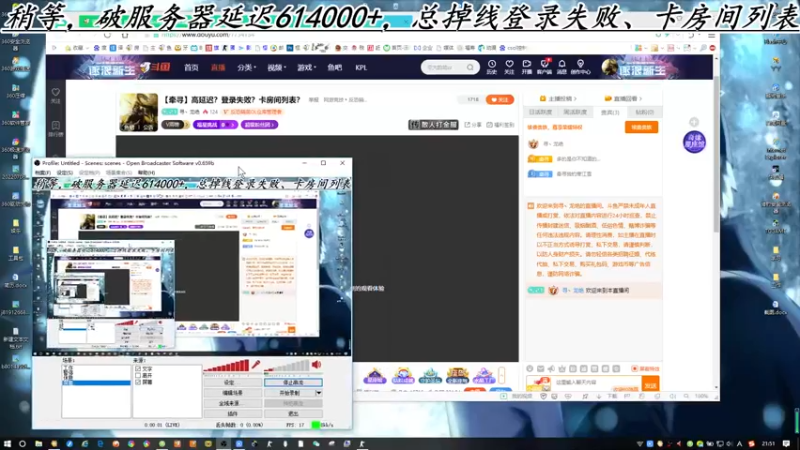Screen dimensions: 800x450
Task: Toggle the 屏幕 source checkbox in OBS
Action: (x=138, y=382)
